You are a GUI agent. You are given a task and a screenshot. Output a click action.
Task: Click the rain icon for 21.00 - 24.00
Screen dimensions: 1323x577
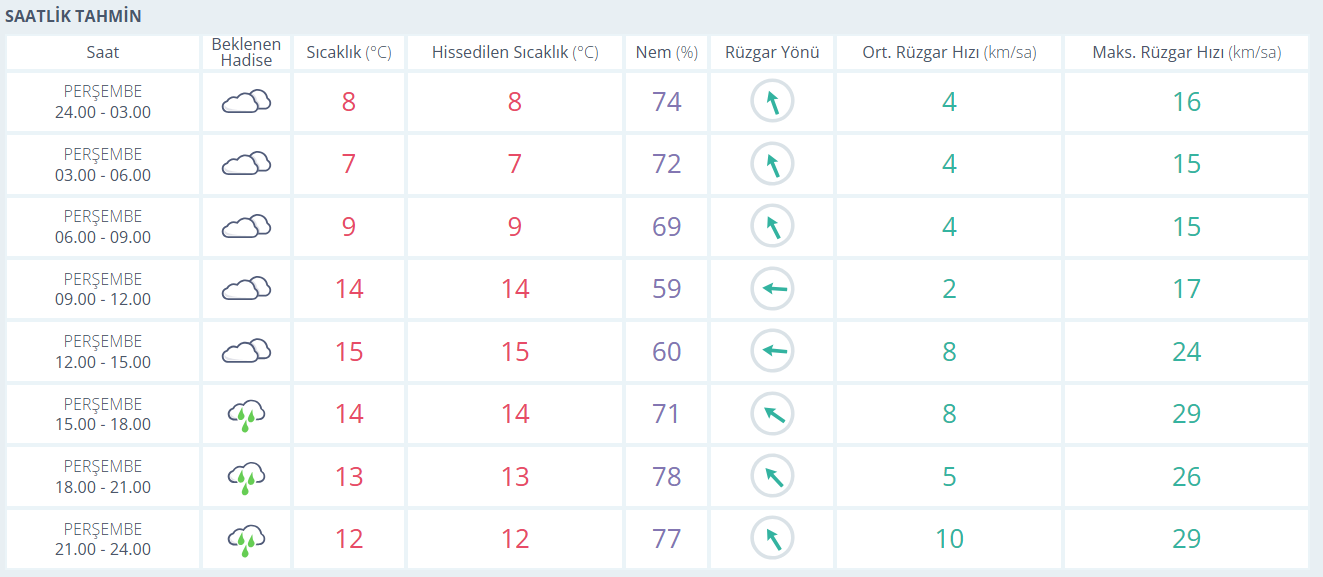246,539
